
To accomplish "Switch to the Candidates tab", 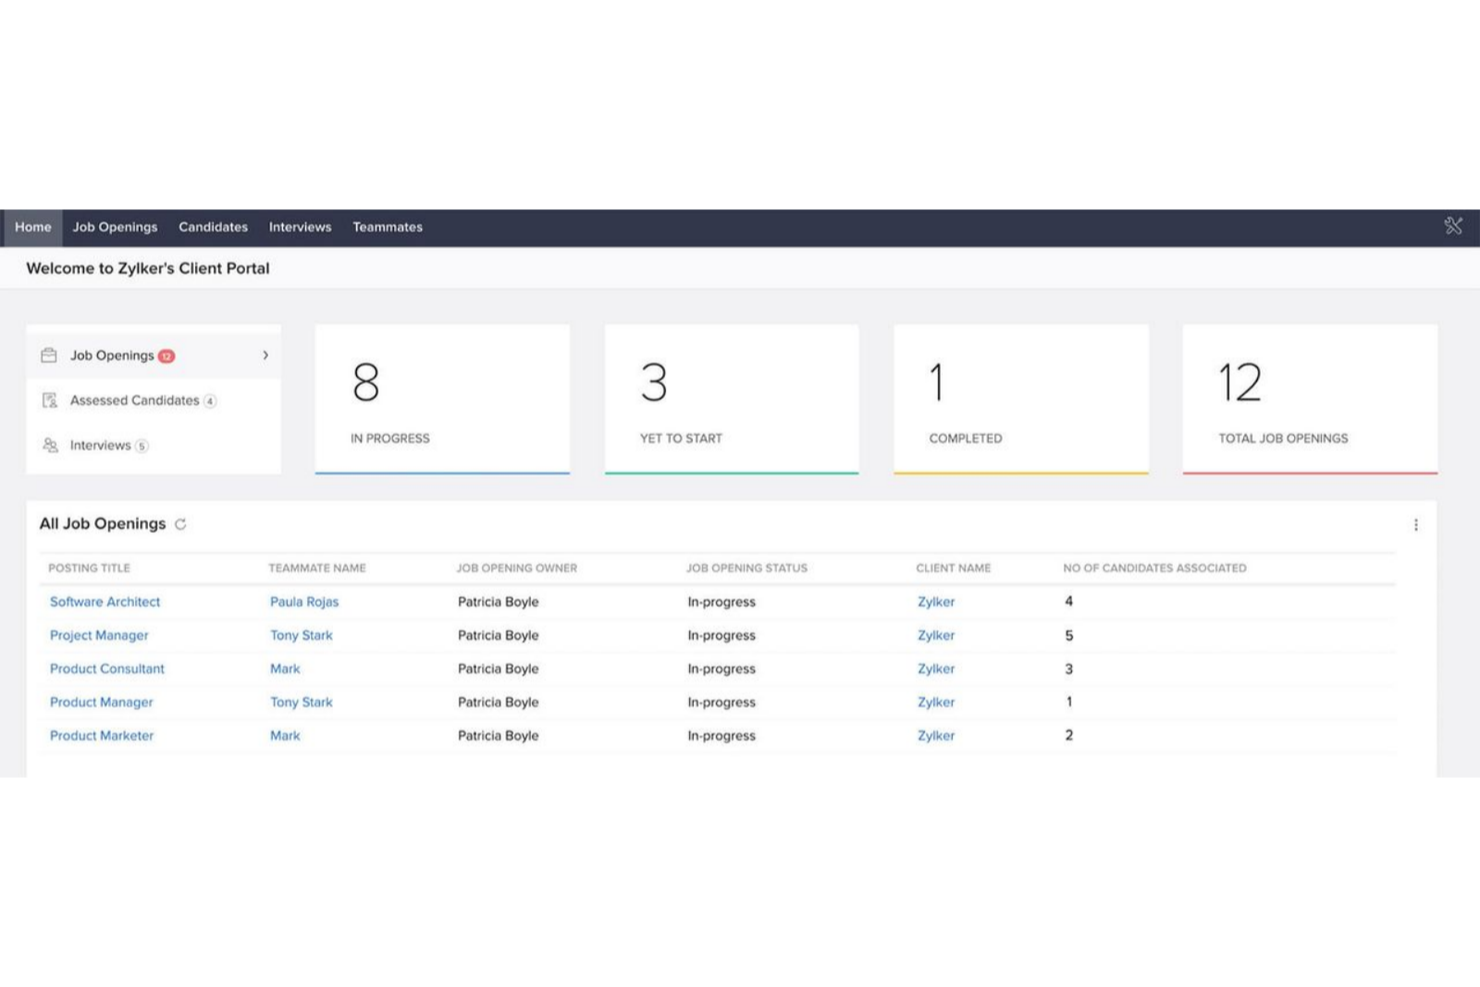I will coord(213,227).
